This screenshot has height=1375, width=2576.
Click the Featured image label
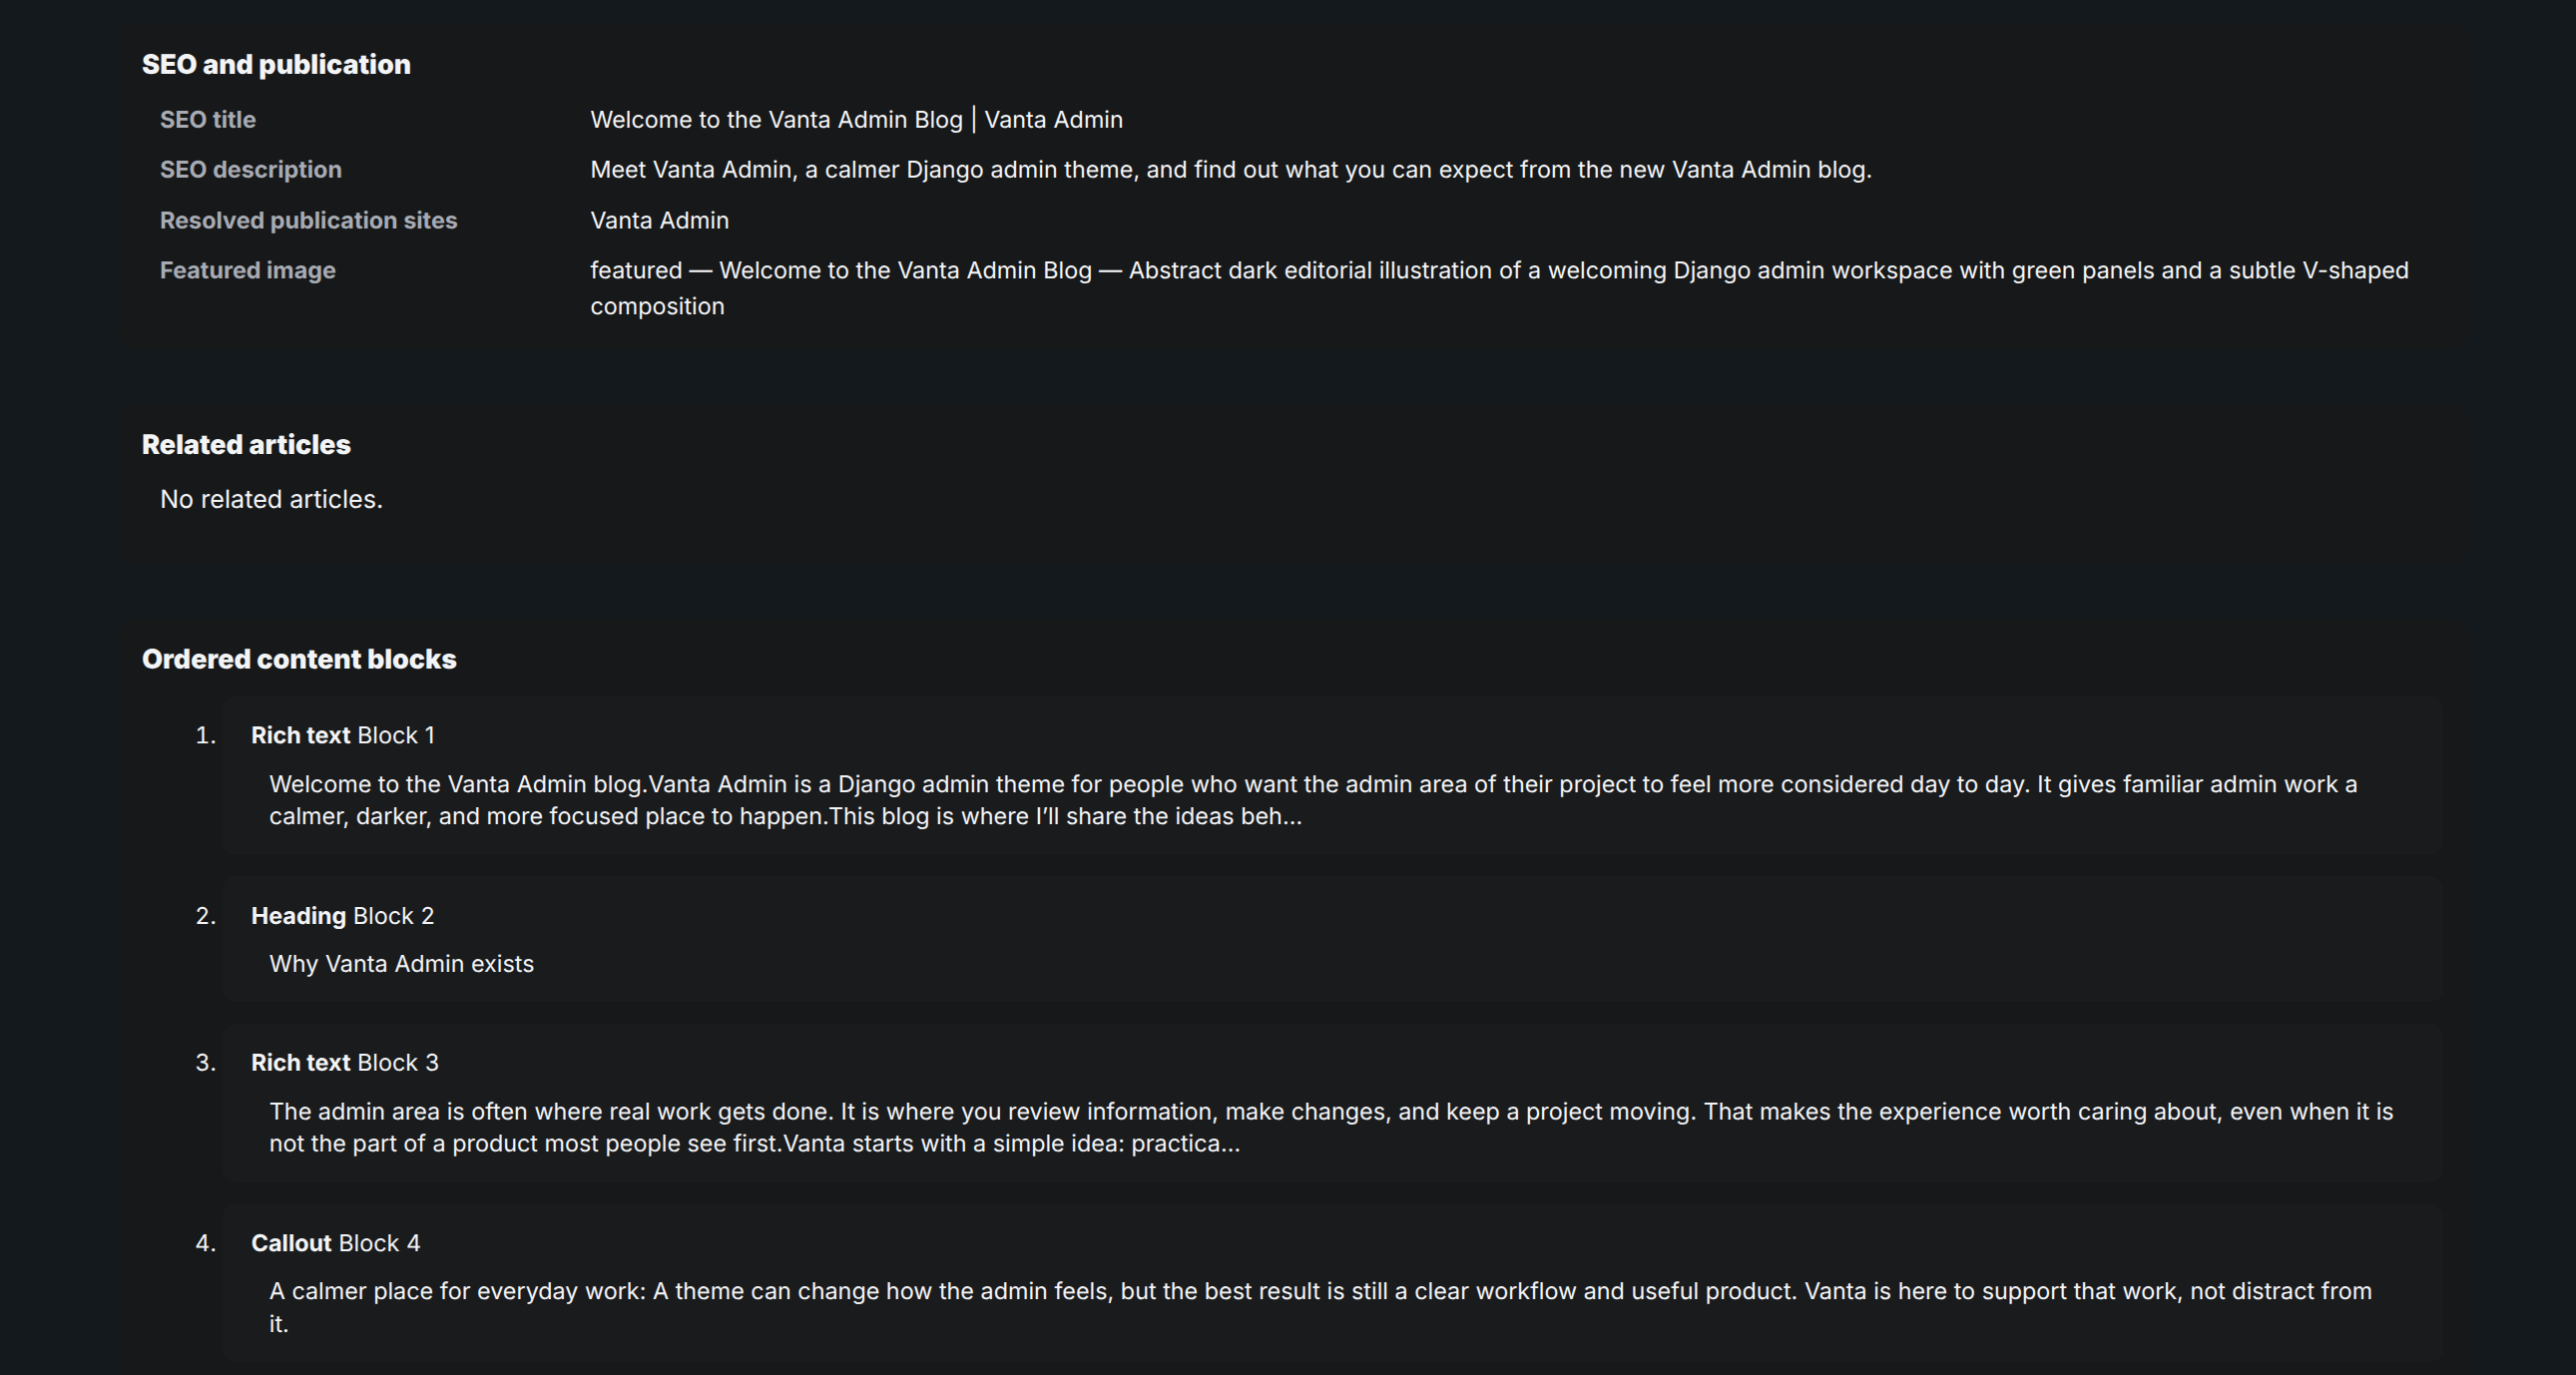coord(248,271)
